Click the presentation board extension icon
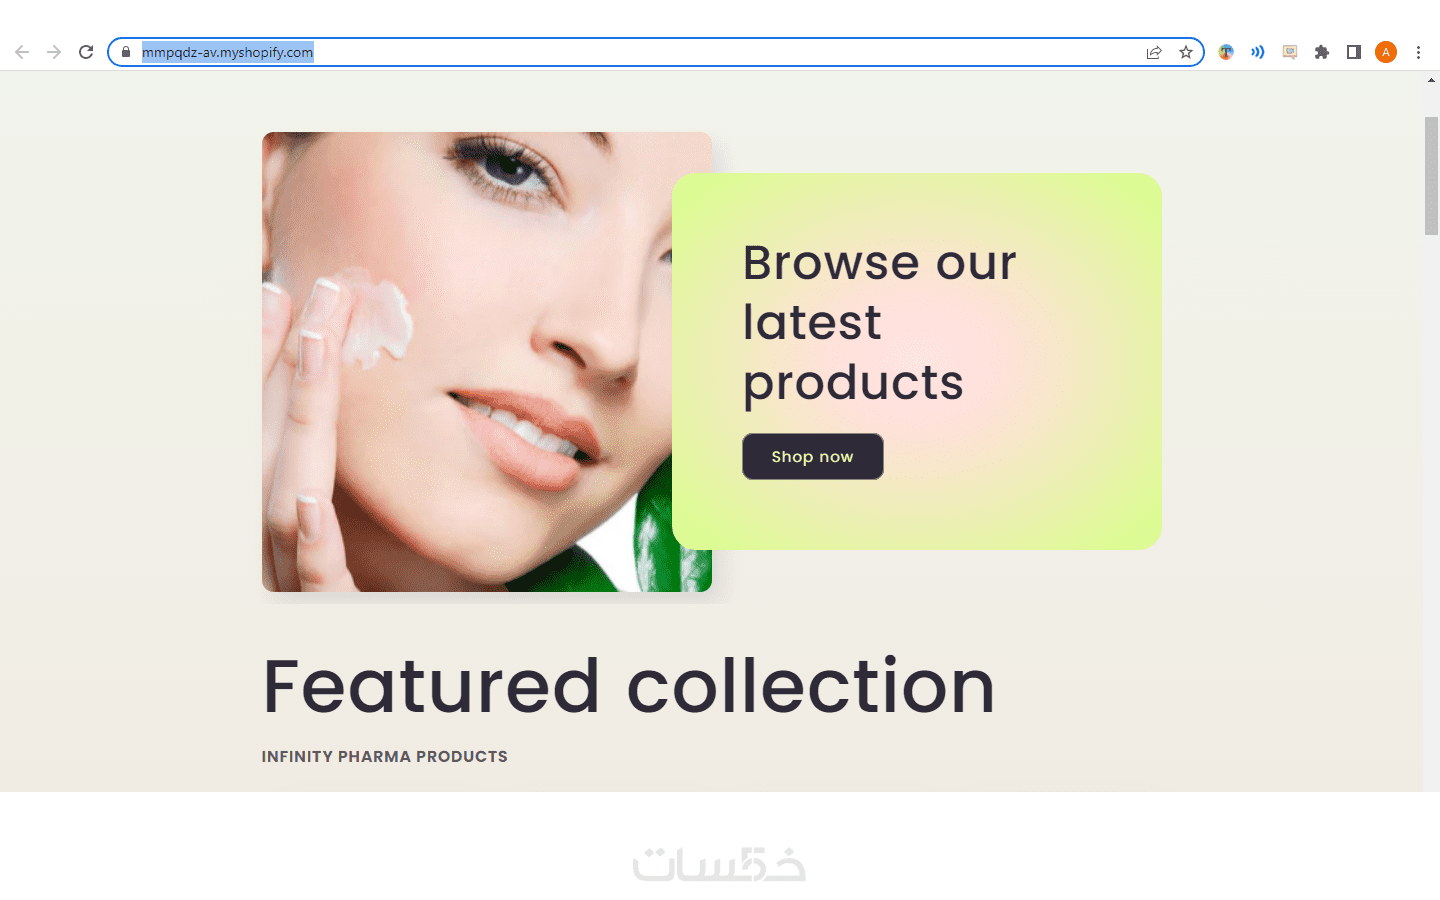Image resolution: width=1440 pixels, height=900 pixels. 1290,52
